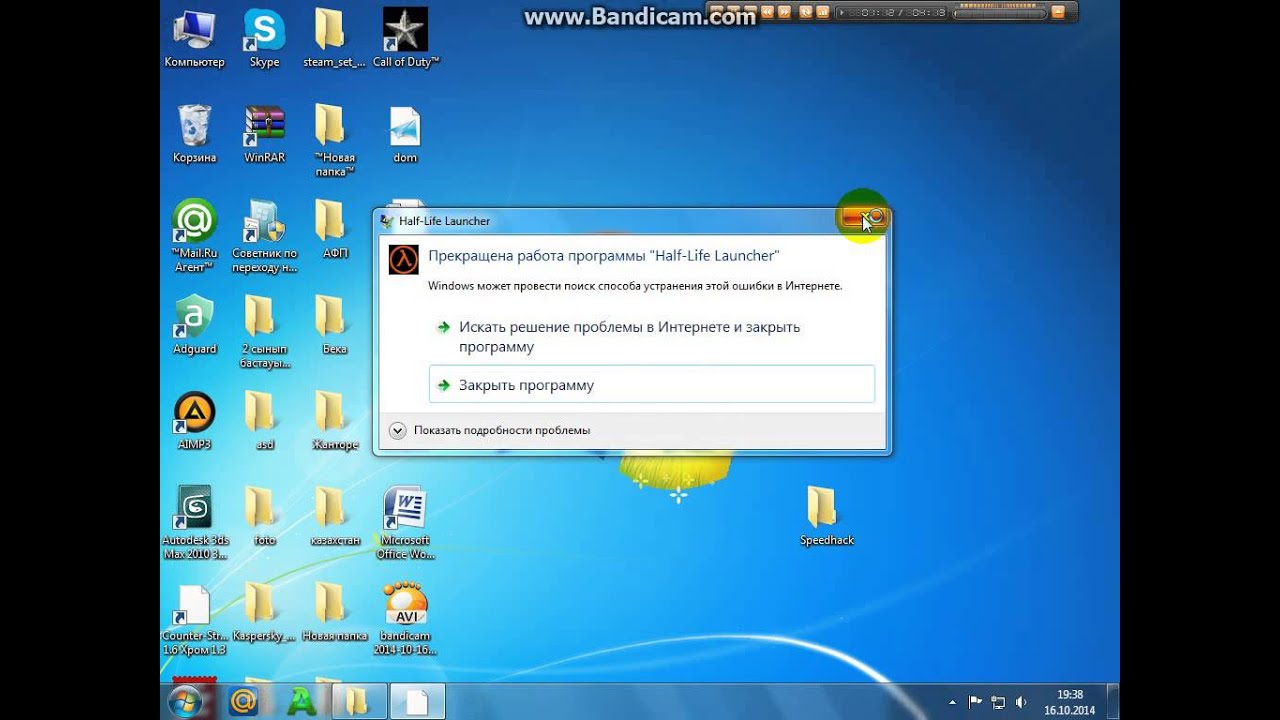
Task: Select the Бека folder
Action: click(334, 325)
